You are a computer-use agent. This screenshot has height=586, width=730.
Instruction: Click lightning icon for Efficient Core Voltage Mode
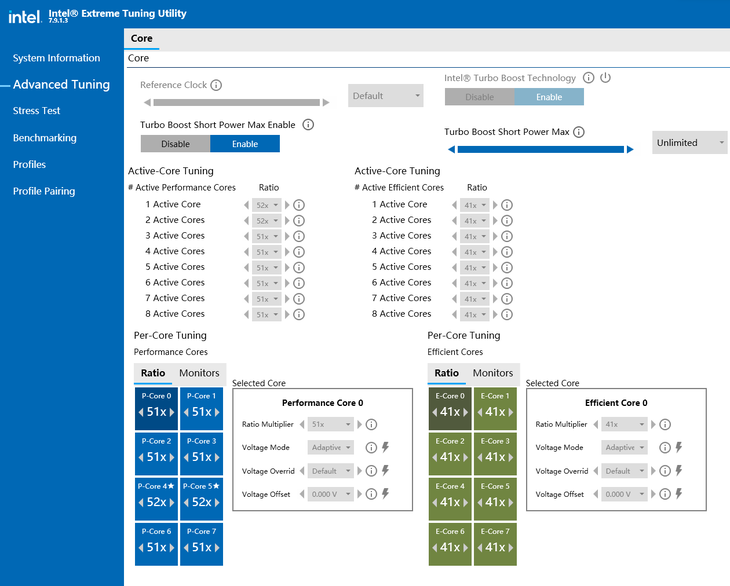(679, 447)
